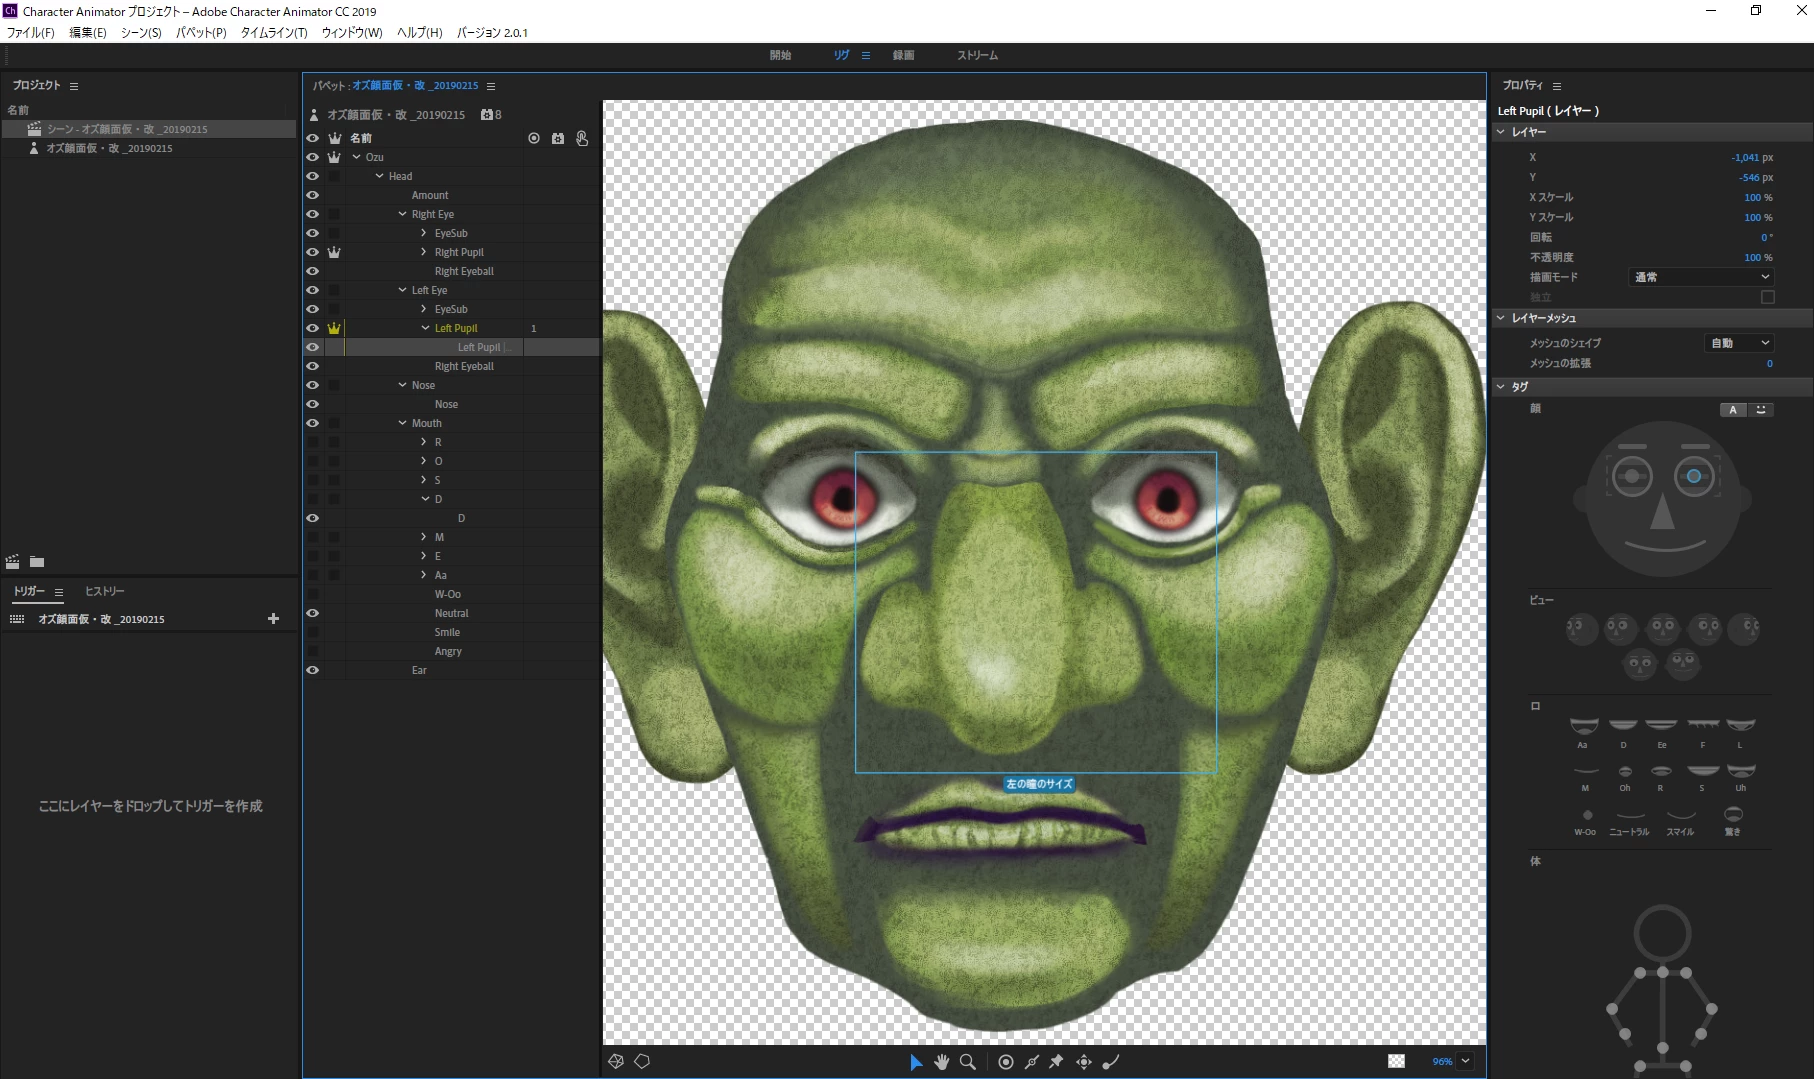Image resolution: width=1814 pixels, height=1079 pixels.
Task: Collapse the Ozu group
Action: click(x=356, y=157)
